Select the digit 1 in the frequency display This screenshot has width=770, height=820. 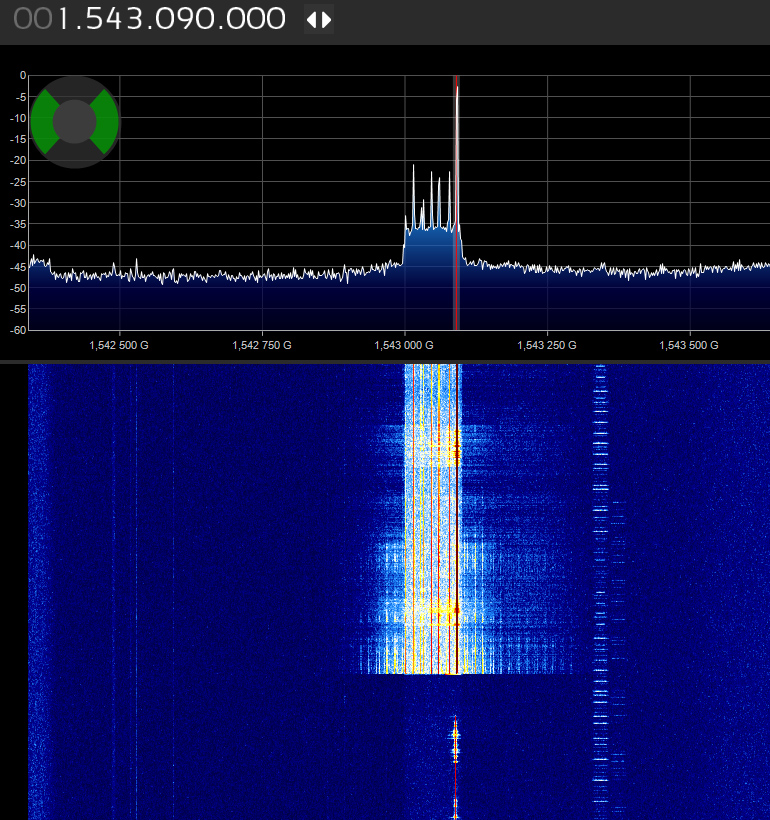coord(63,19)
